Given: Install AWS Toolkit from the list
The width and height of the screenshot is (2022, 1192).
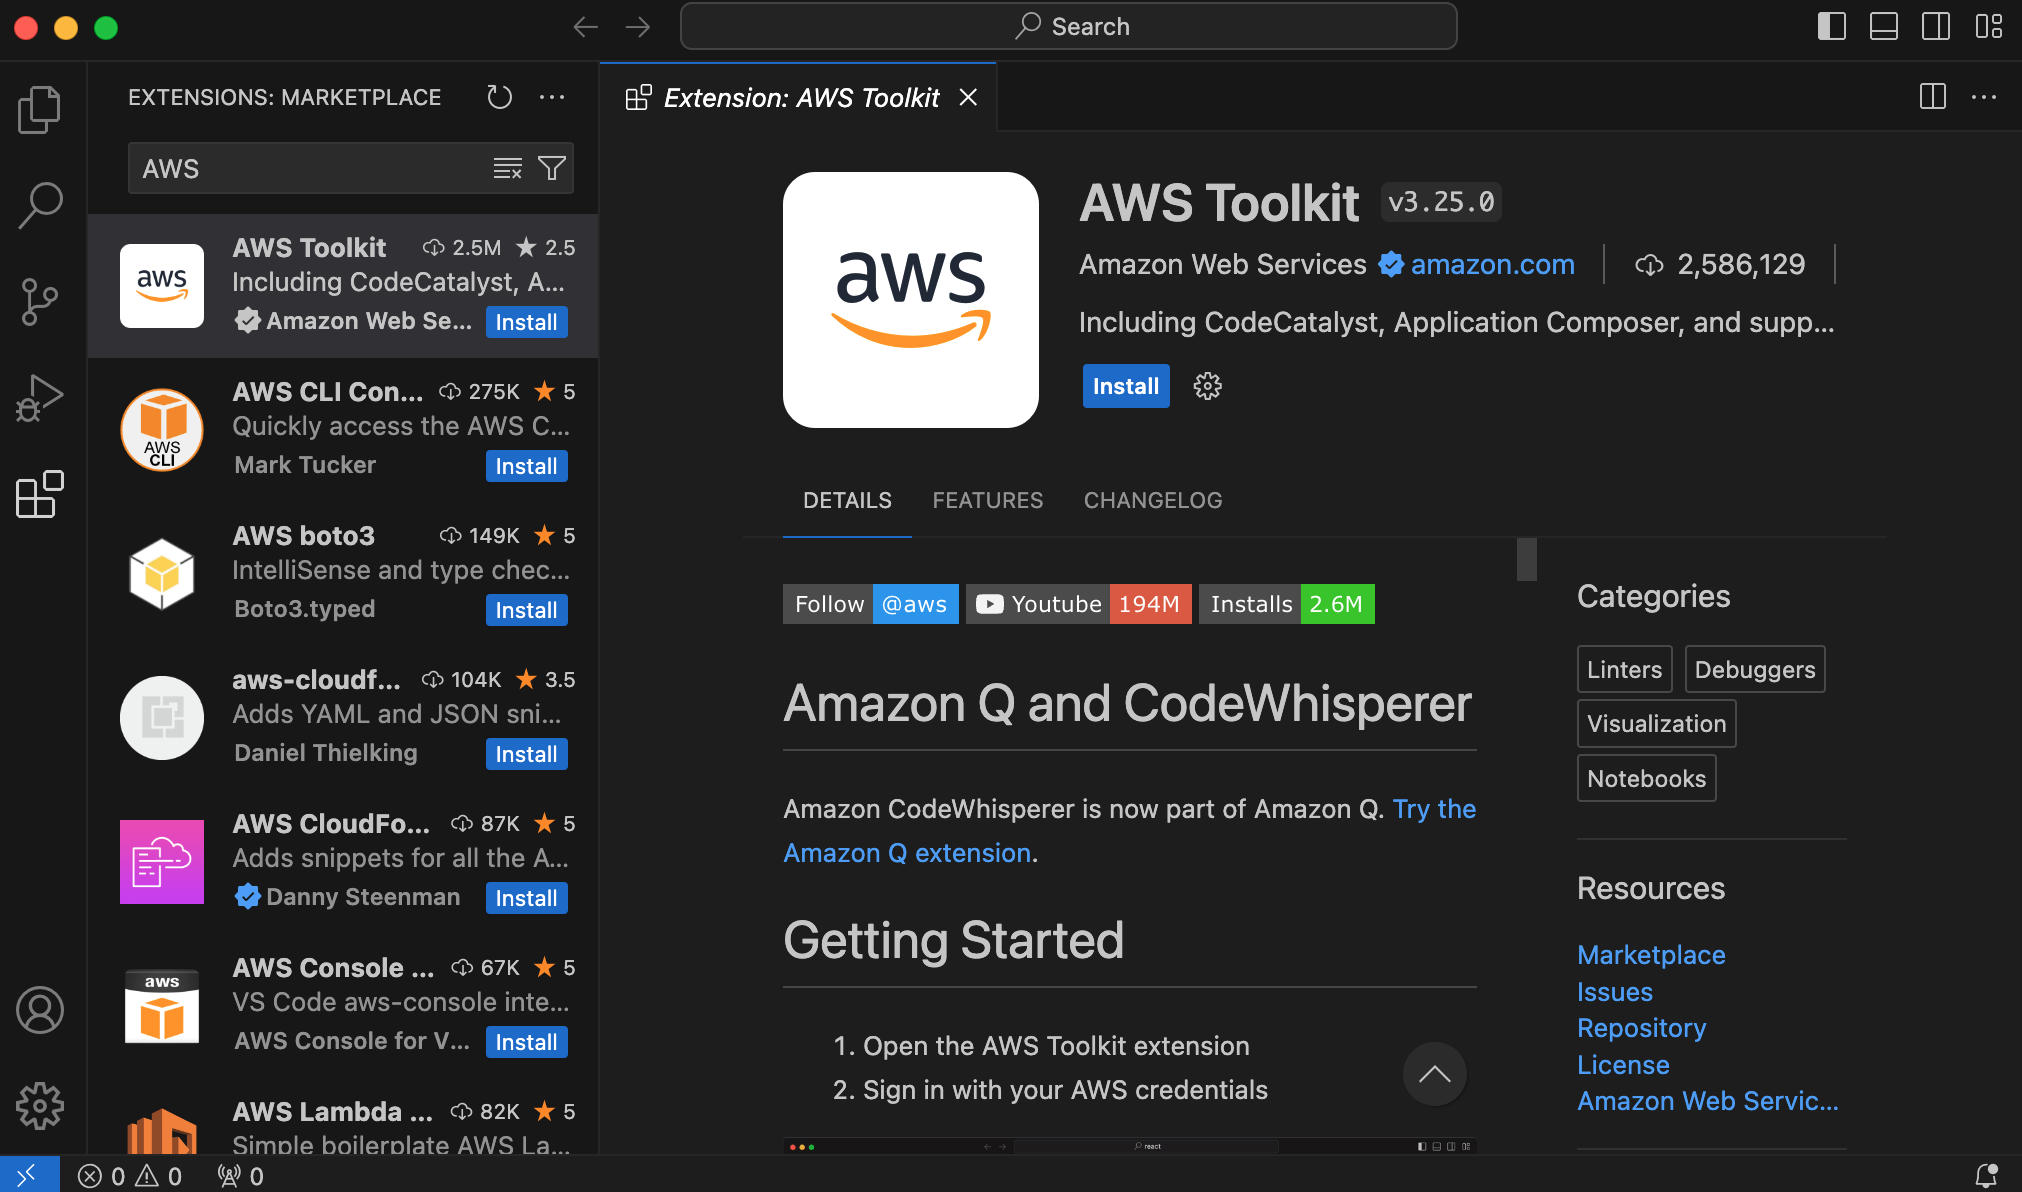Looking at the screenshot, I should [x=527, y=322].
